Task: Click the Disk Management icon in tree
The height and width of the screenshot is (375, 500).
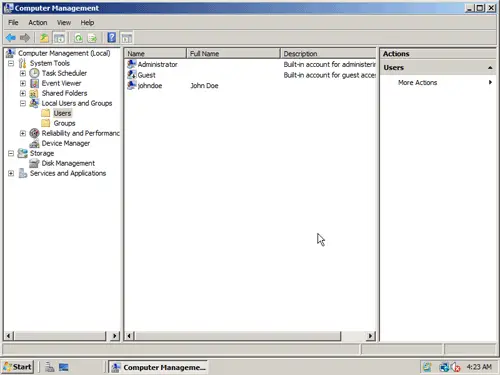Action: [34, 163]
